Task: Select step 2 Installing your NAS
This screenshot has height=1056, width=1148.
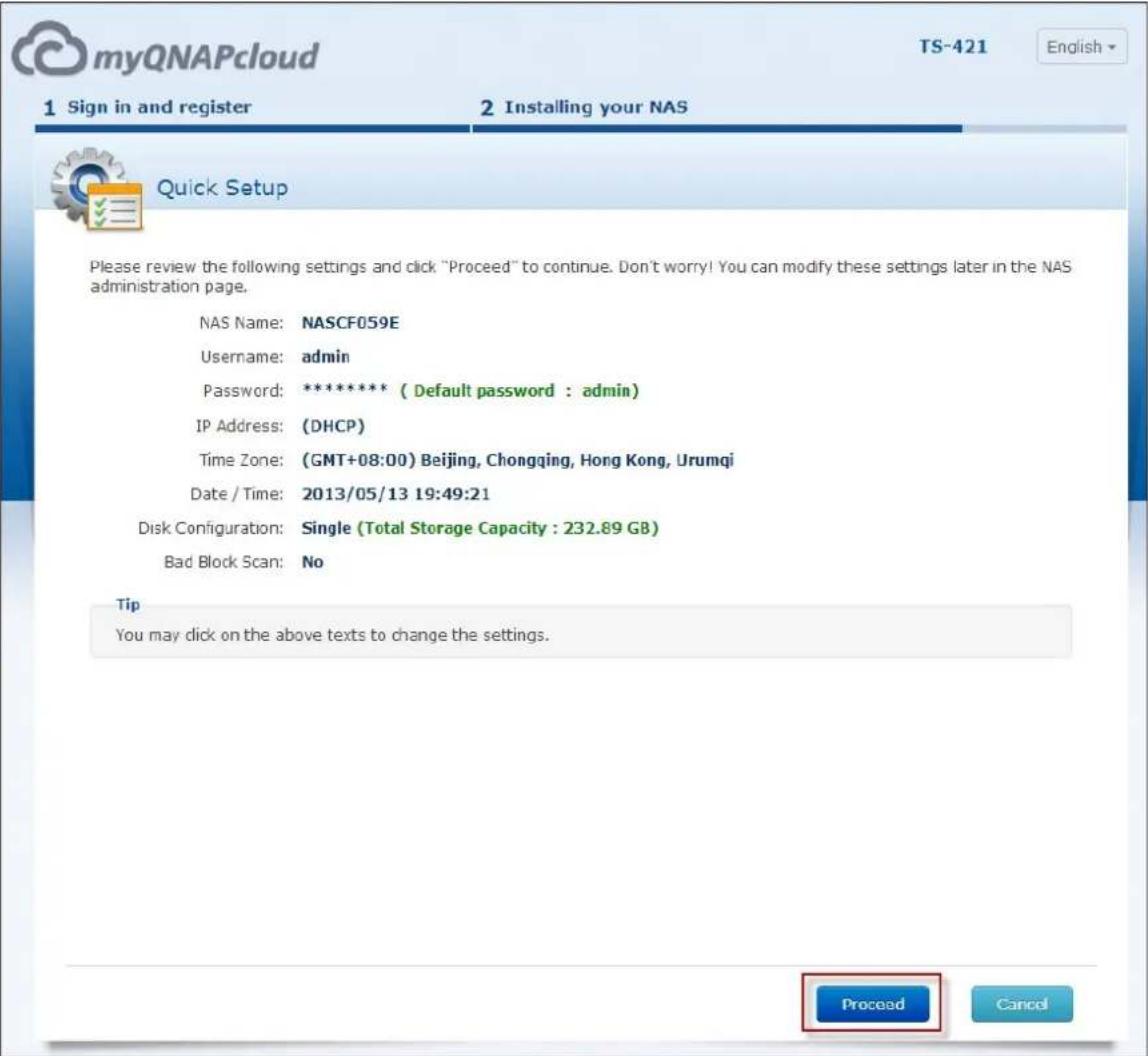Action: tap(584, 108)
